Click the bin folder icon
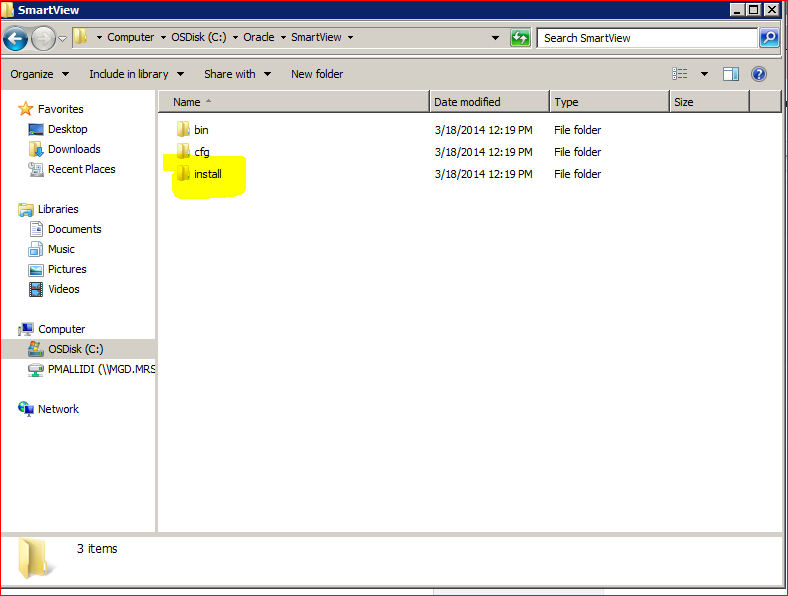 coord(183,129)
